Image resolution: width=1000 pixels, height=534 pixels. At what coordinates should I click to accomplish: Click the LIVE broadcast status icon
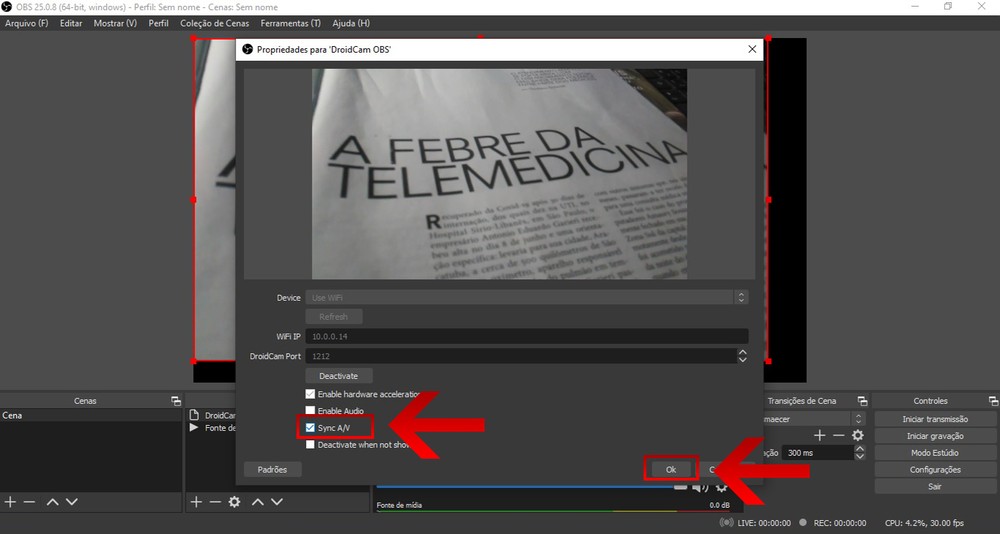coord(726,523)
